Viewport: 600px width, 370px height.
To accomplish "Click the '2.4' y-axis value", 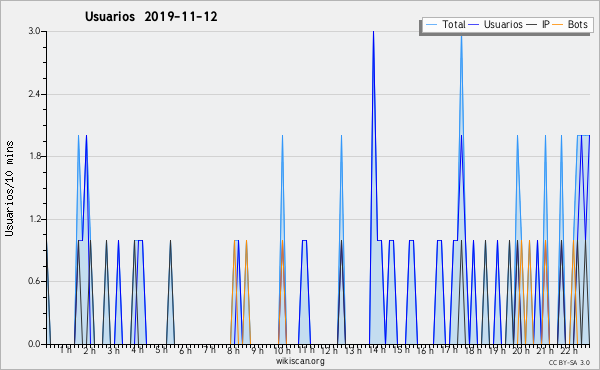I will tap(34, 94).
